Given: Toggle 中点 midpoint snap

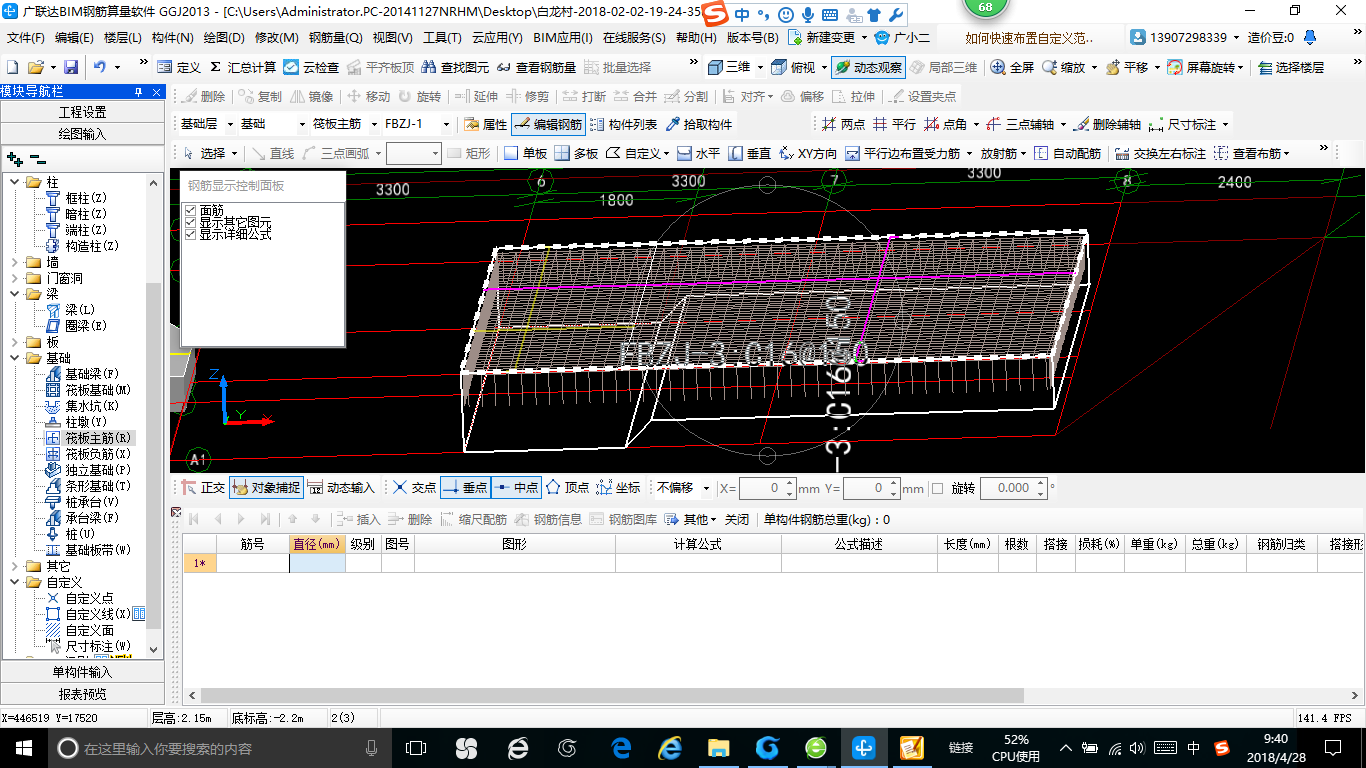Looking at the screenshot, I should [x=516, y=488].
